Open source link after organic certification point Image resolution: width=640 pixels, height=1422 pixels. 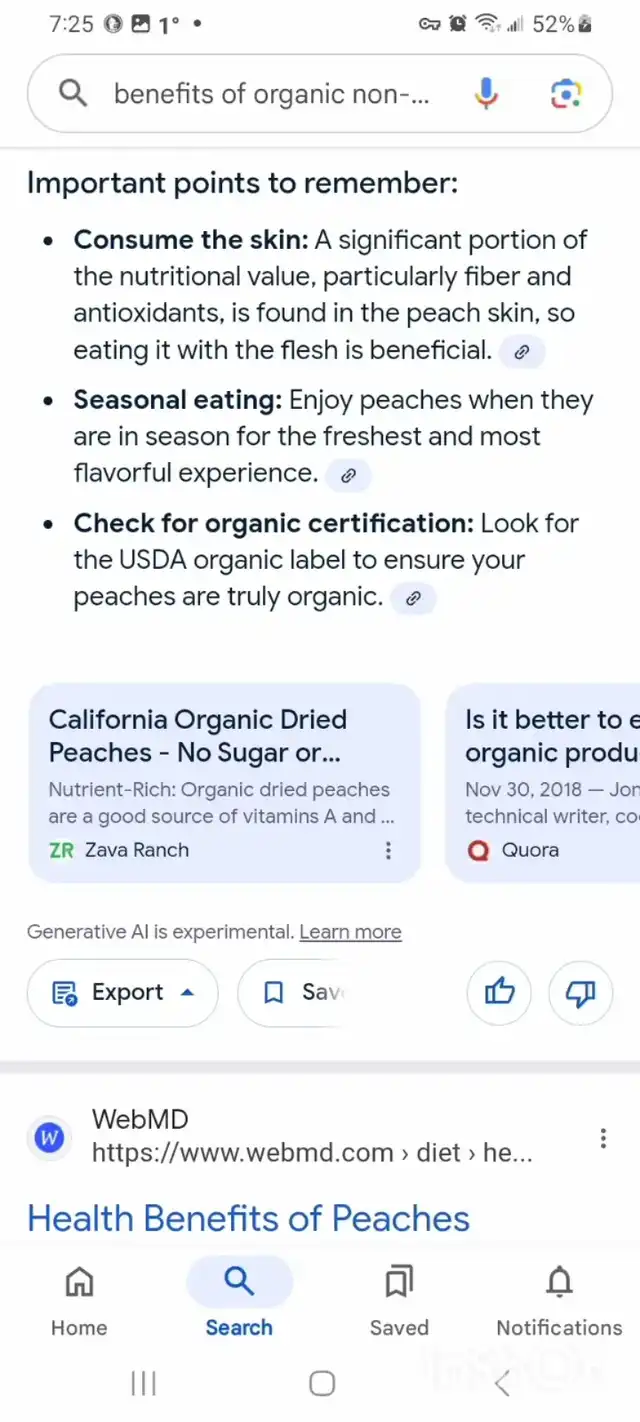tap(413, 598)
